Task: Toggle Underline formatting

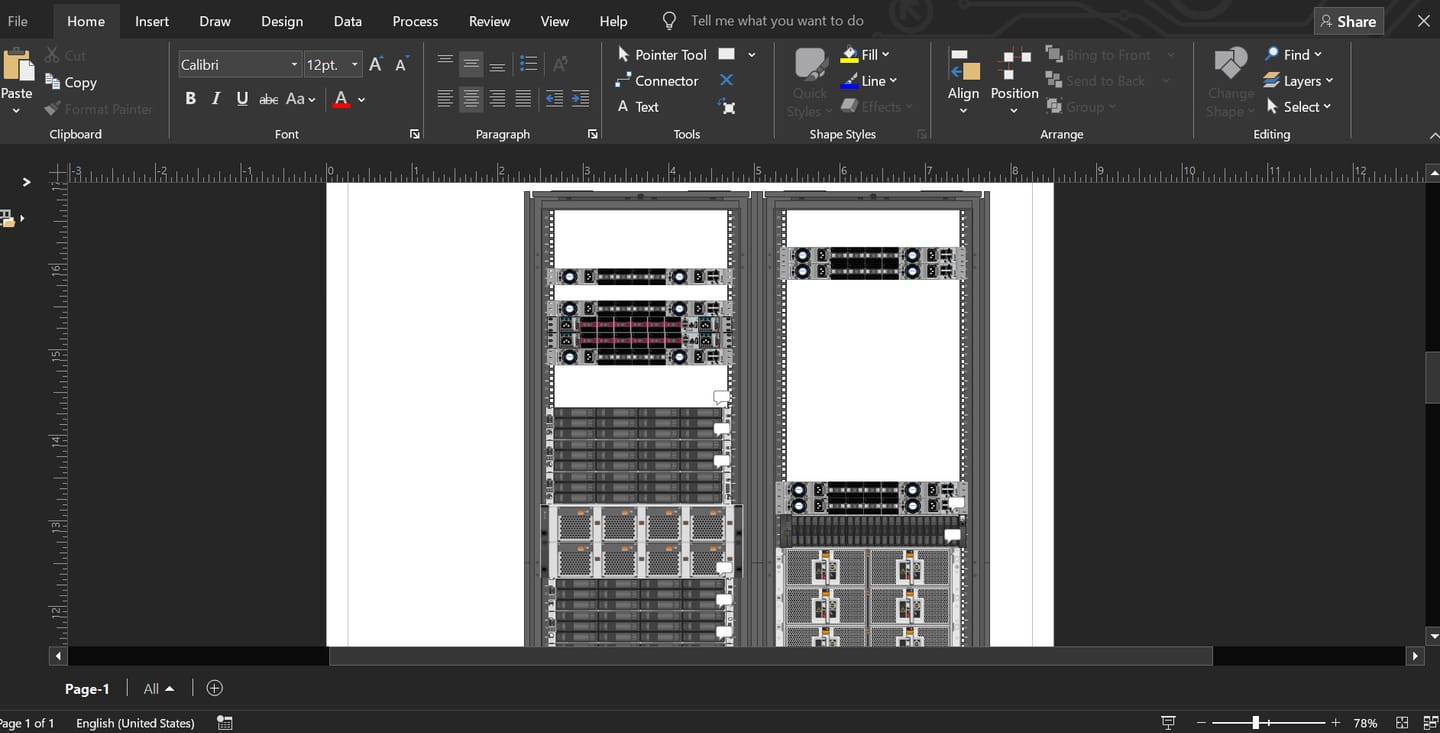Action: [x=242, y=99]
